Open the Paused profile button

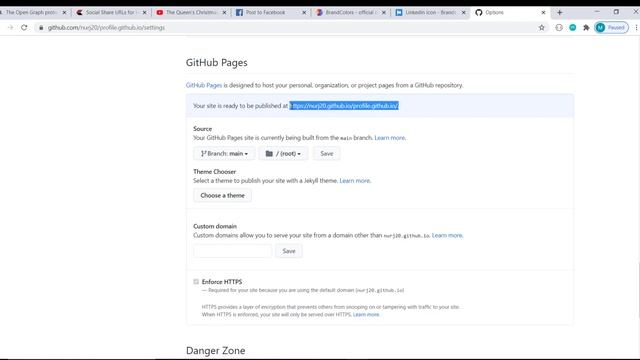pyautogui.click(x=611, y=28)
